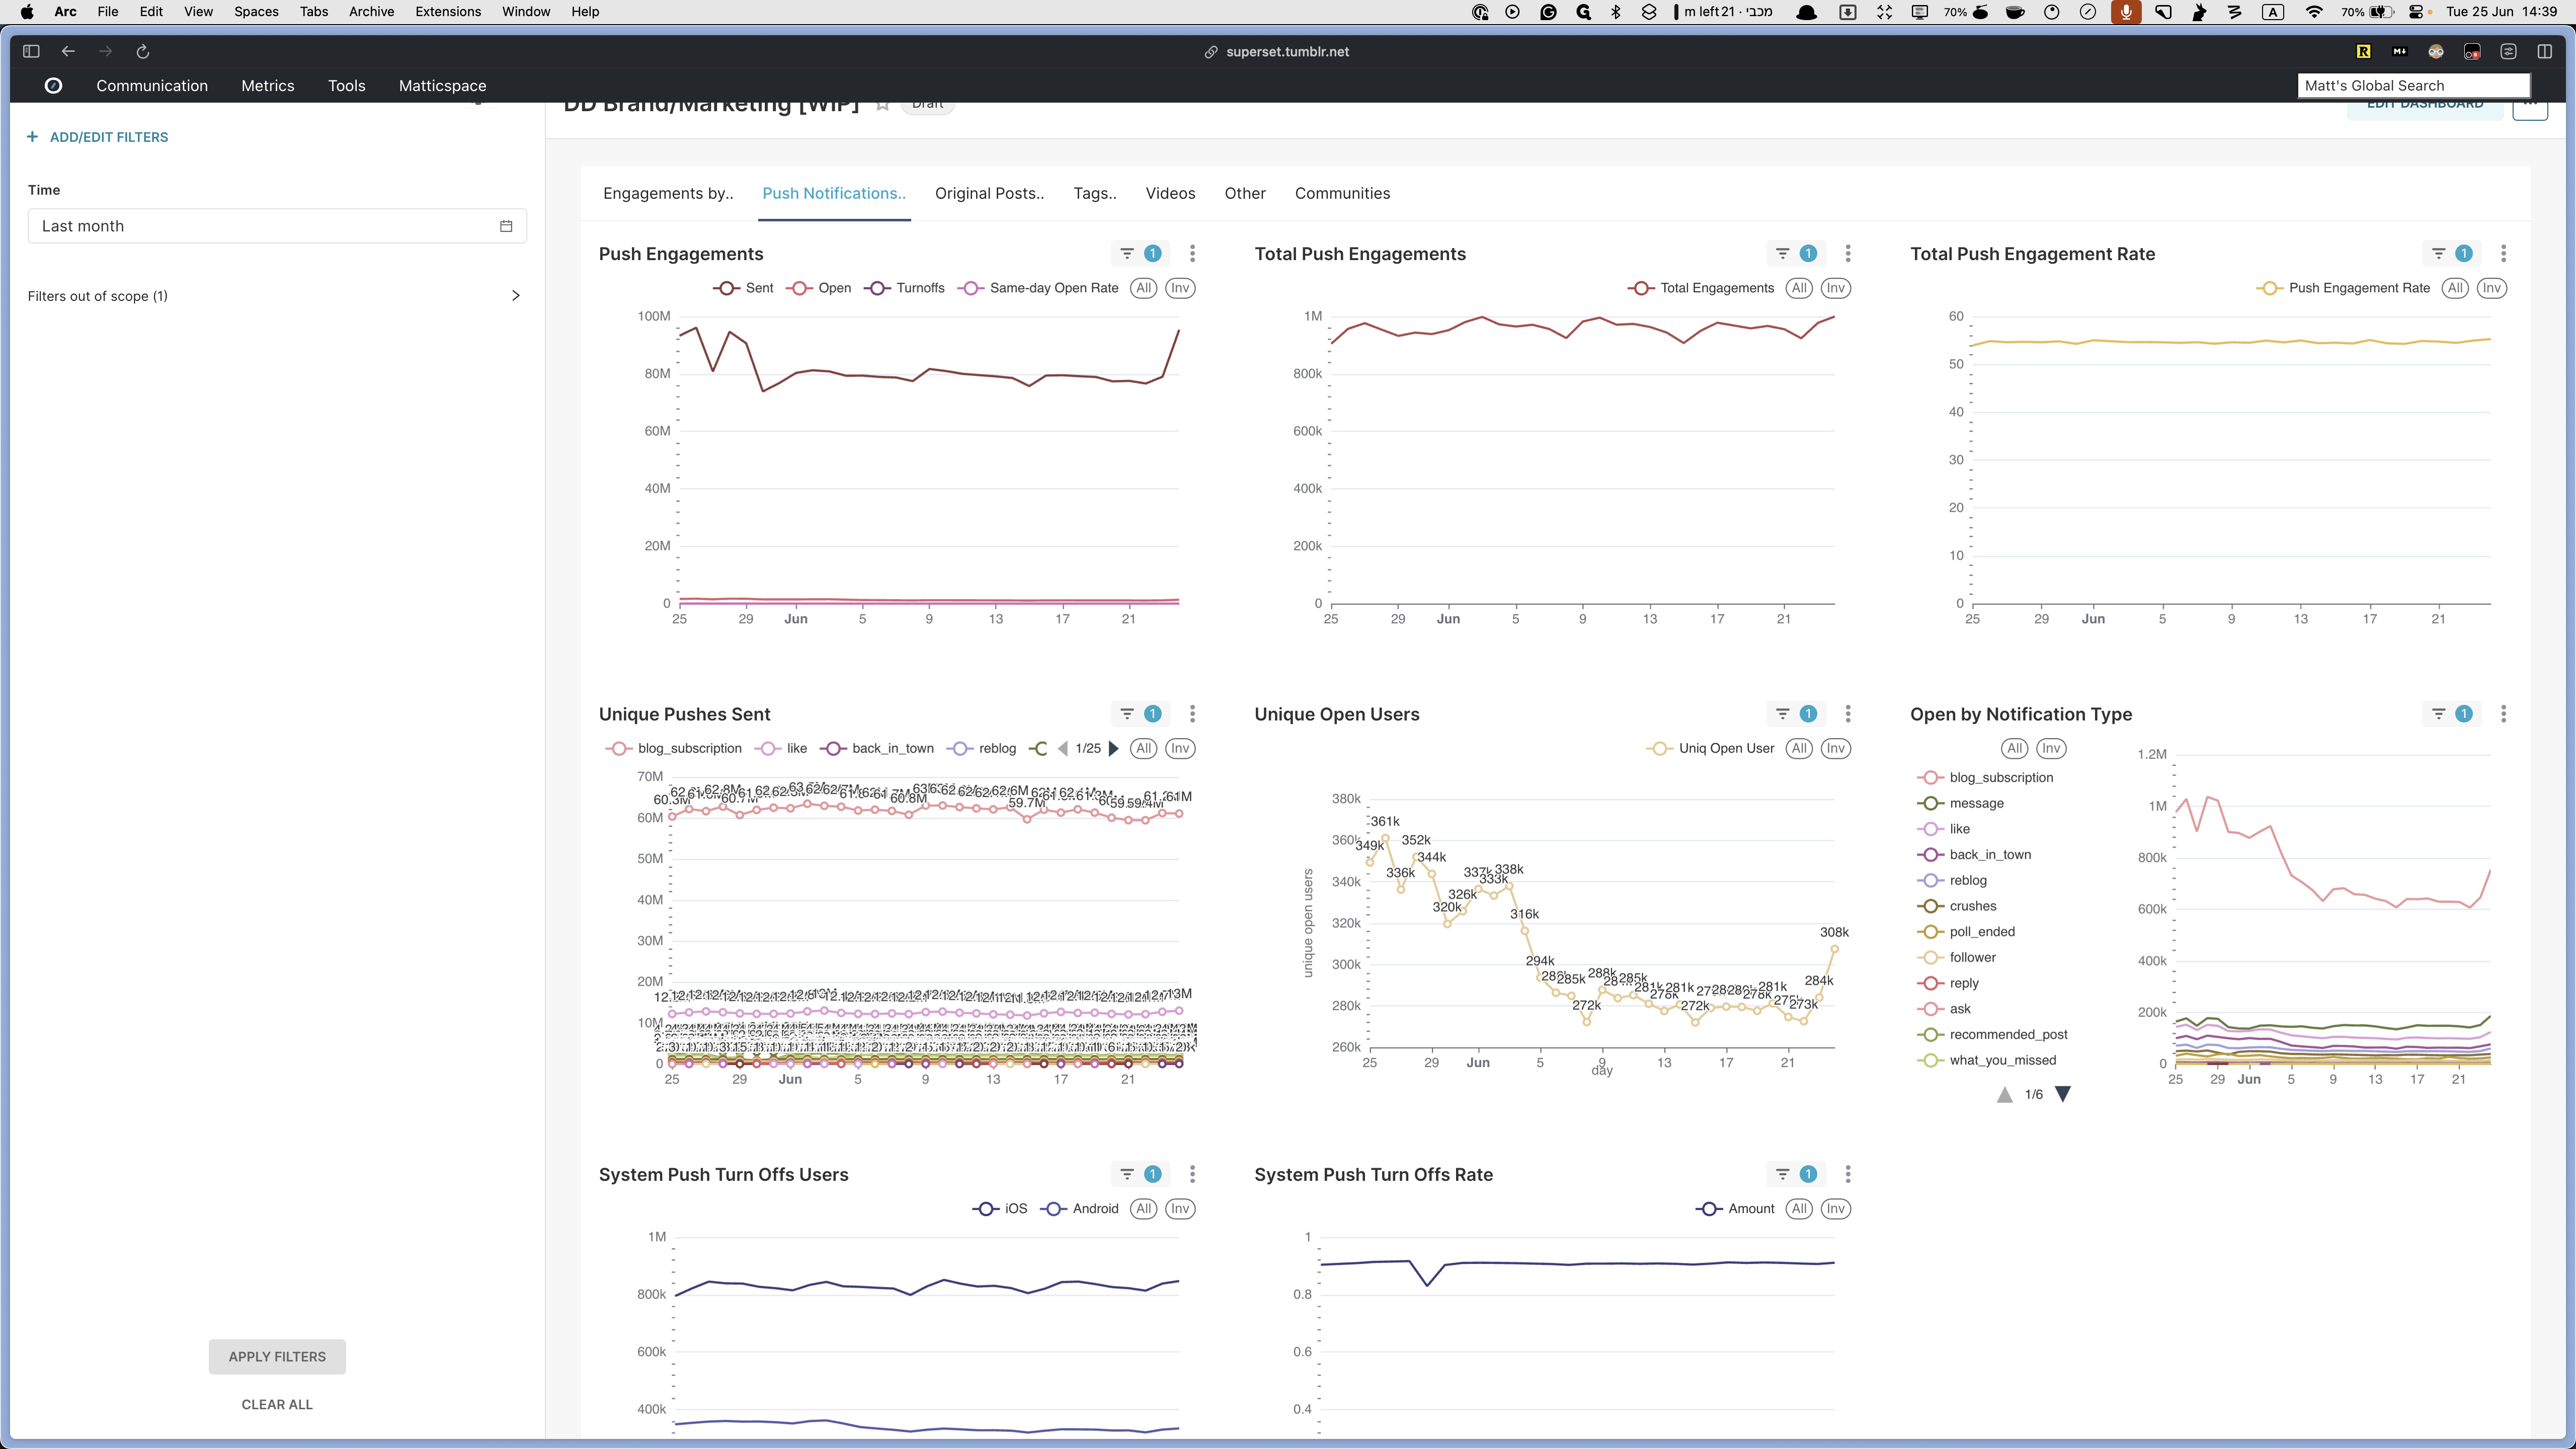
Task: Click the microphone icon in macOS menu bar
Action: click(2126, 12)
